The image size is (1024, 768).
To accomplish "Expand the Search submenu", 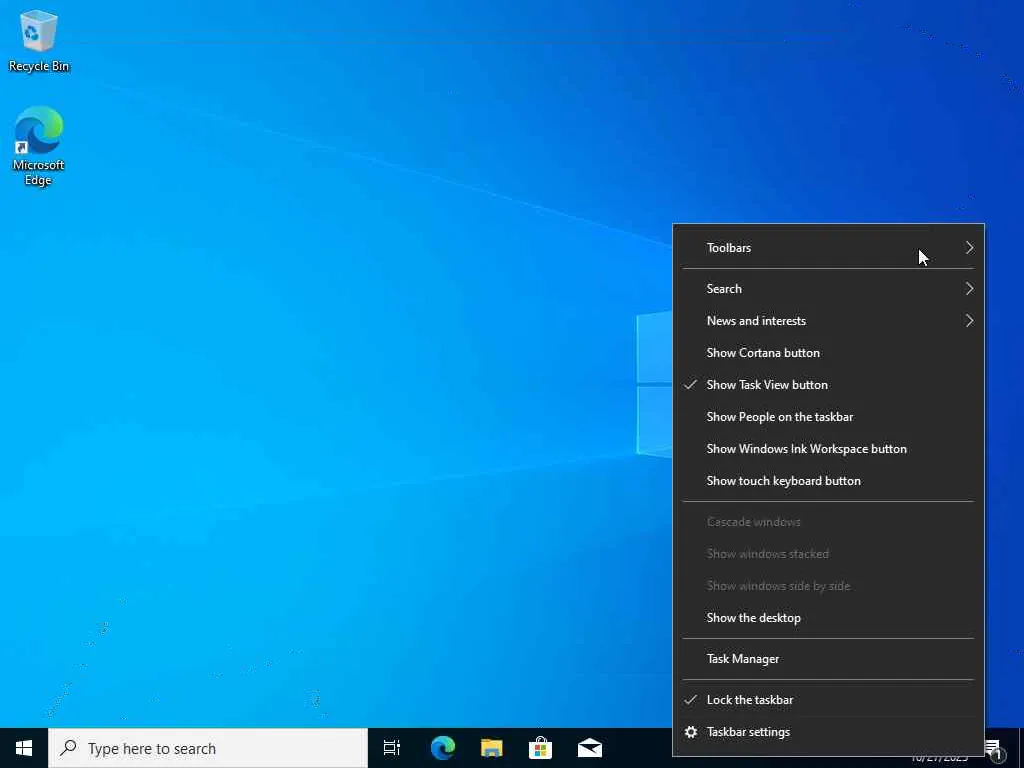I will coord(828,289).
